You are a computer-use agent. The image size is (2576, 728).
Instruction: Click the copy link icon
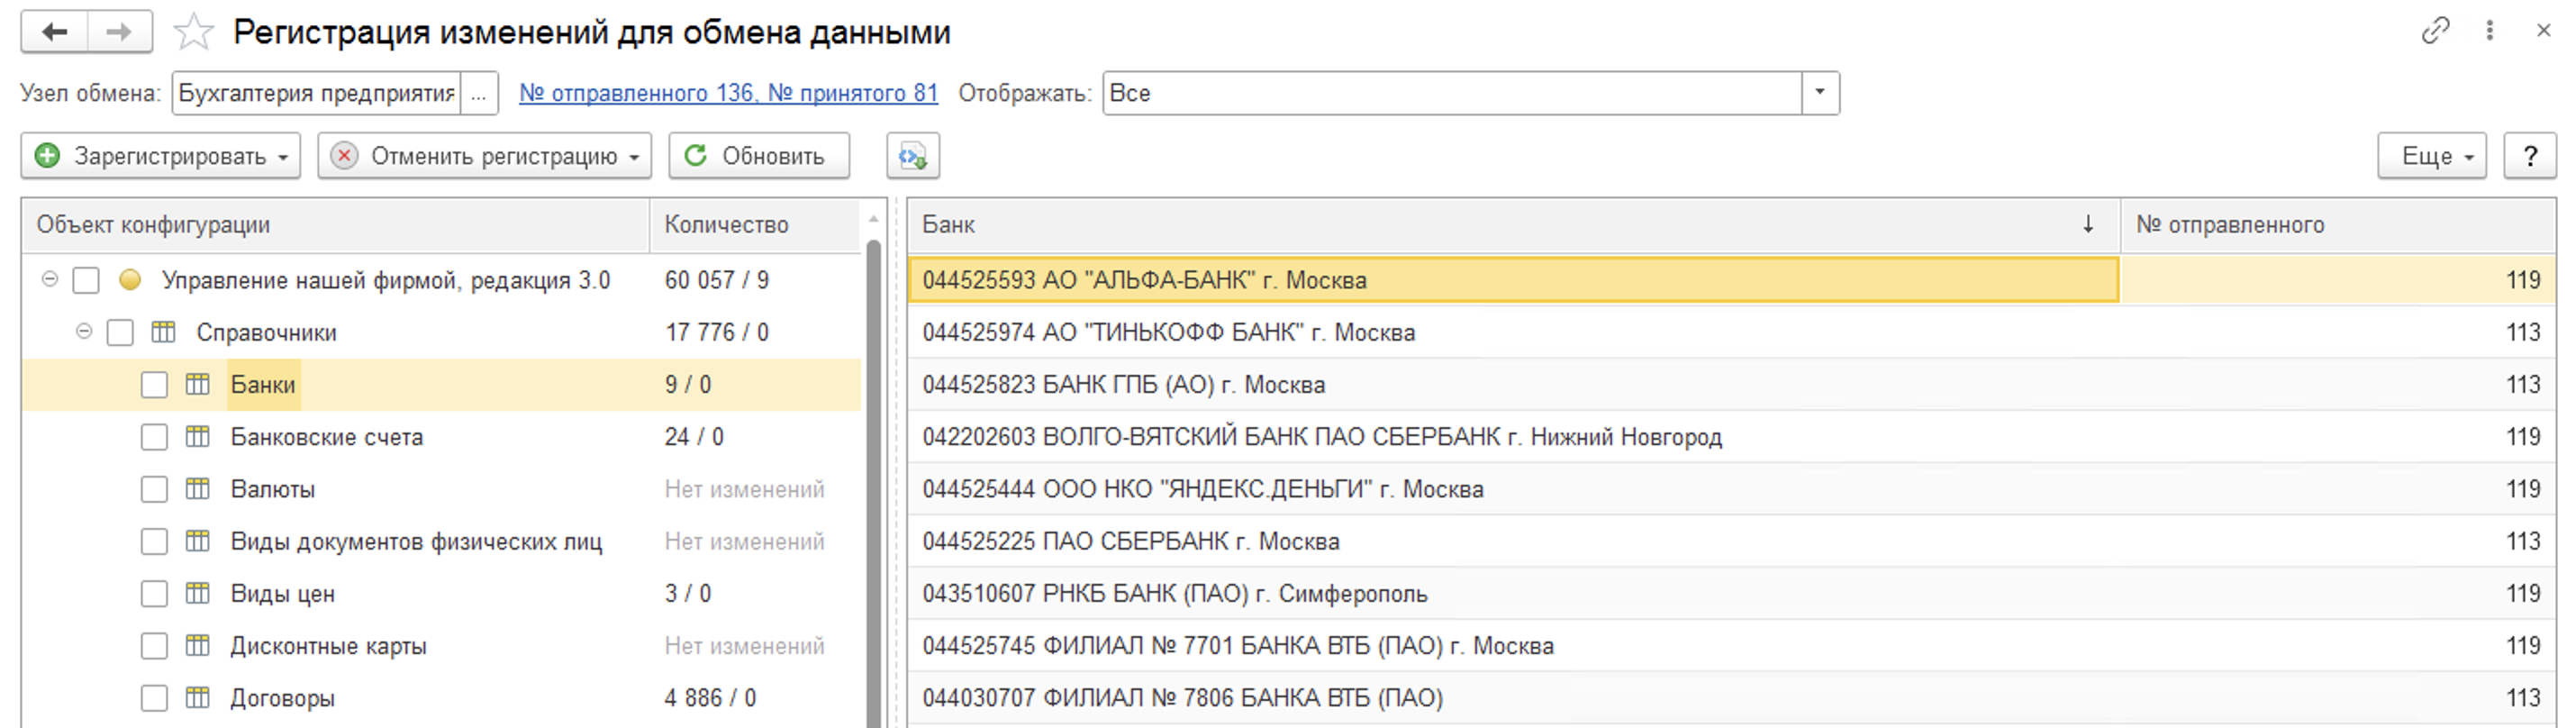pos(2435,30)
